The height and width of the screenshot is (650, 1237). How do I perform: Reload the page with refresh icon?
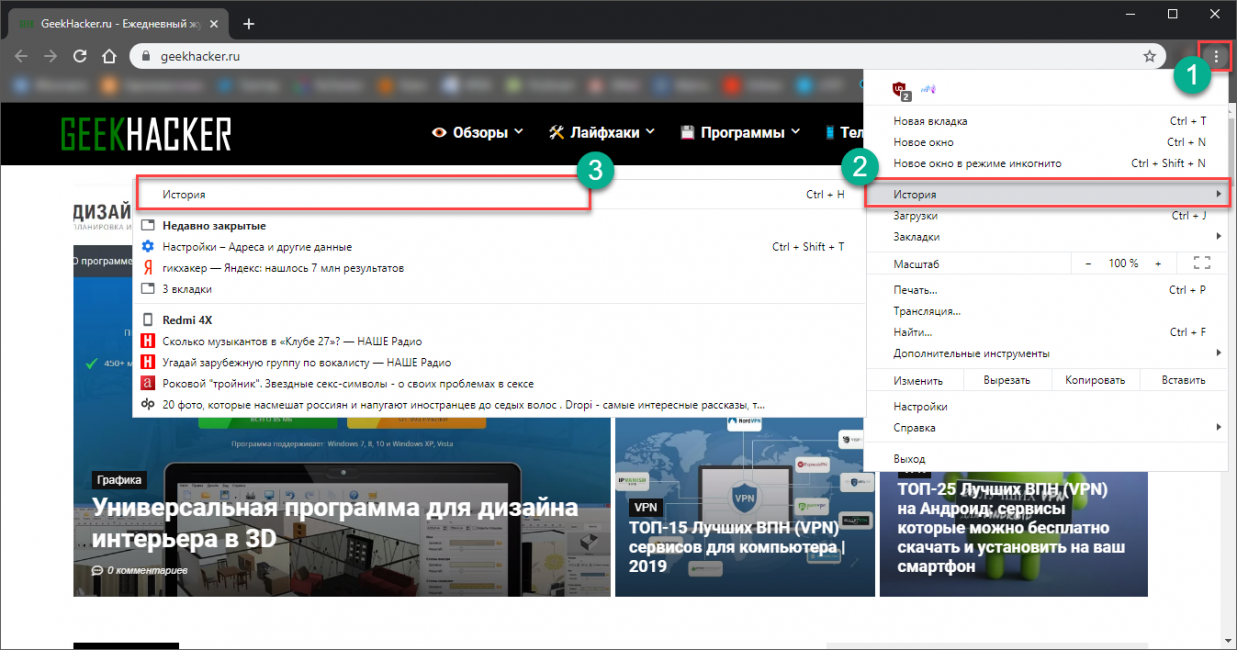coord(80,57)
